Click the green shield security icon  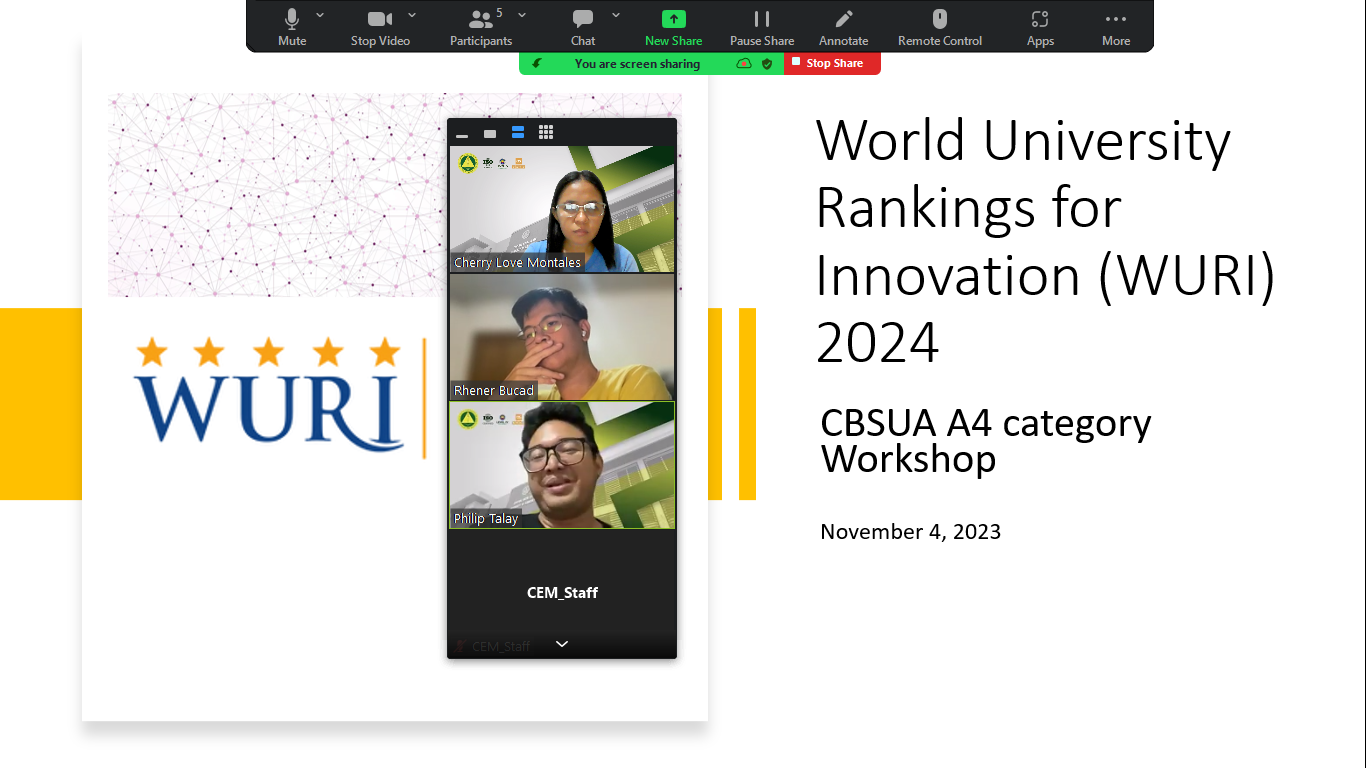(x=767, y=63)
